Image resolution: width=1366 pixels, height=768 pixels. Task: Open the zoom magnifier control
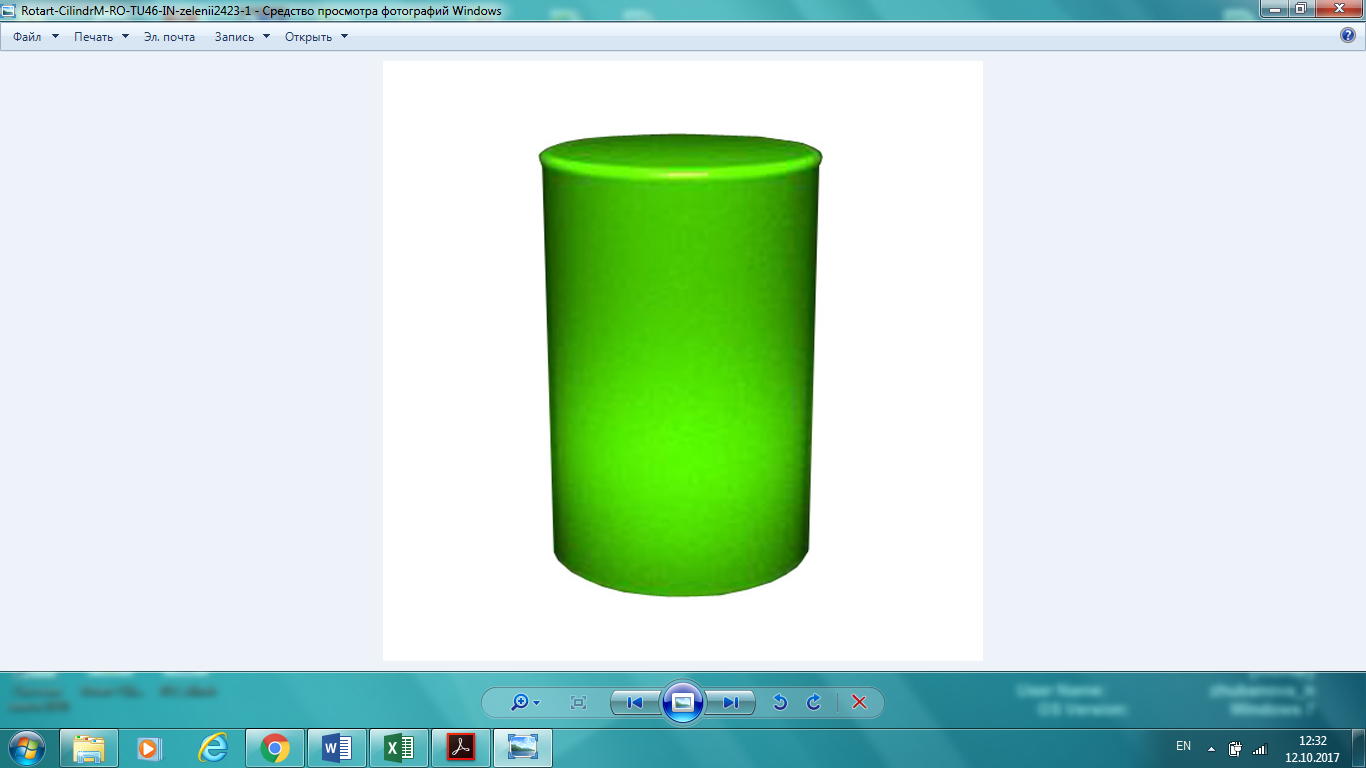pyautogui.click(x=525, y=703)
